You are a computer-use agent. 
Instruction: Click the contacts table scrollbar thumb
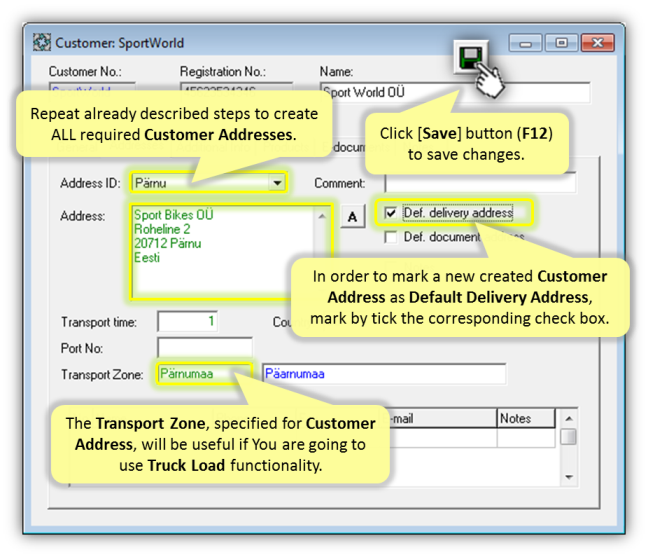click(569, 437)
